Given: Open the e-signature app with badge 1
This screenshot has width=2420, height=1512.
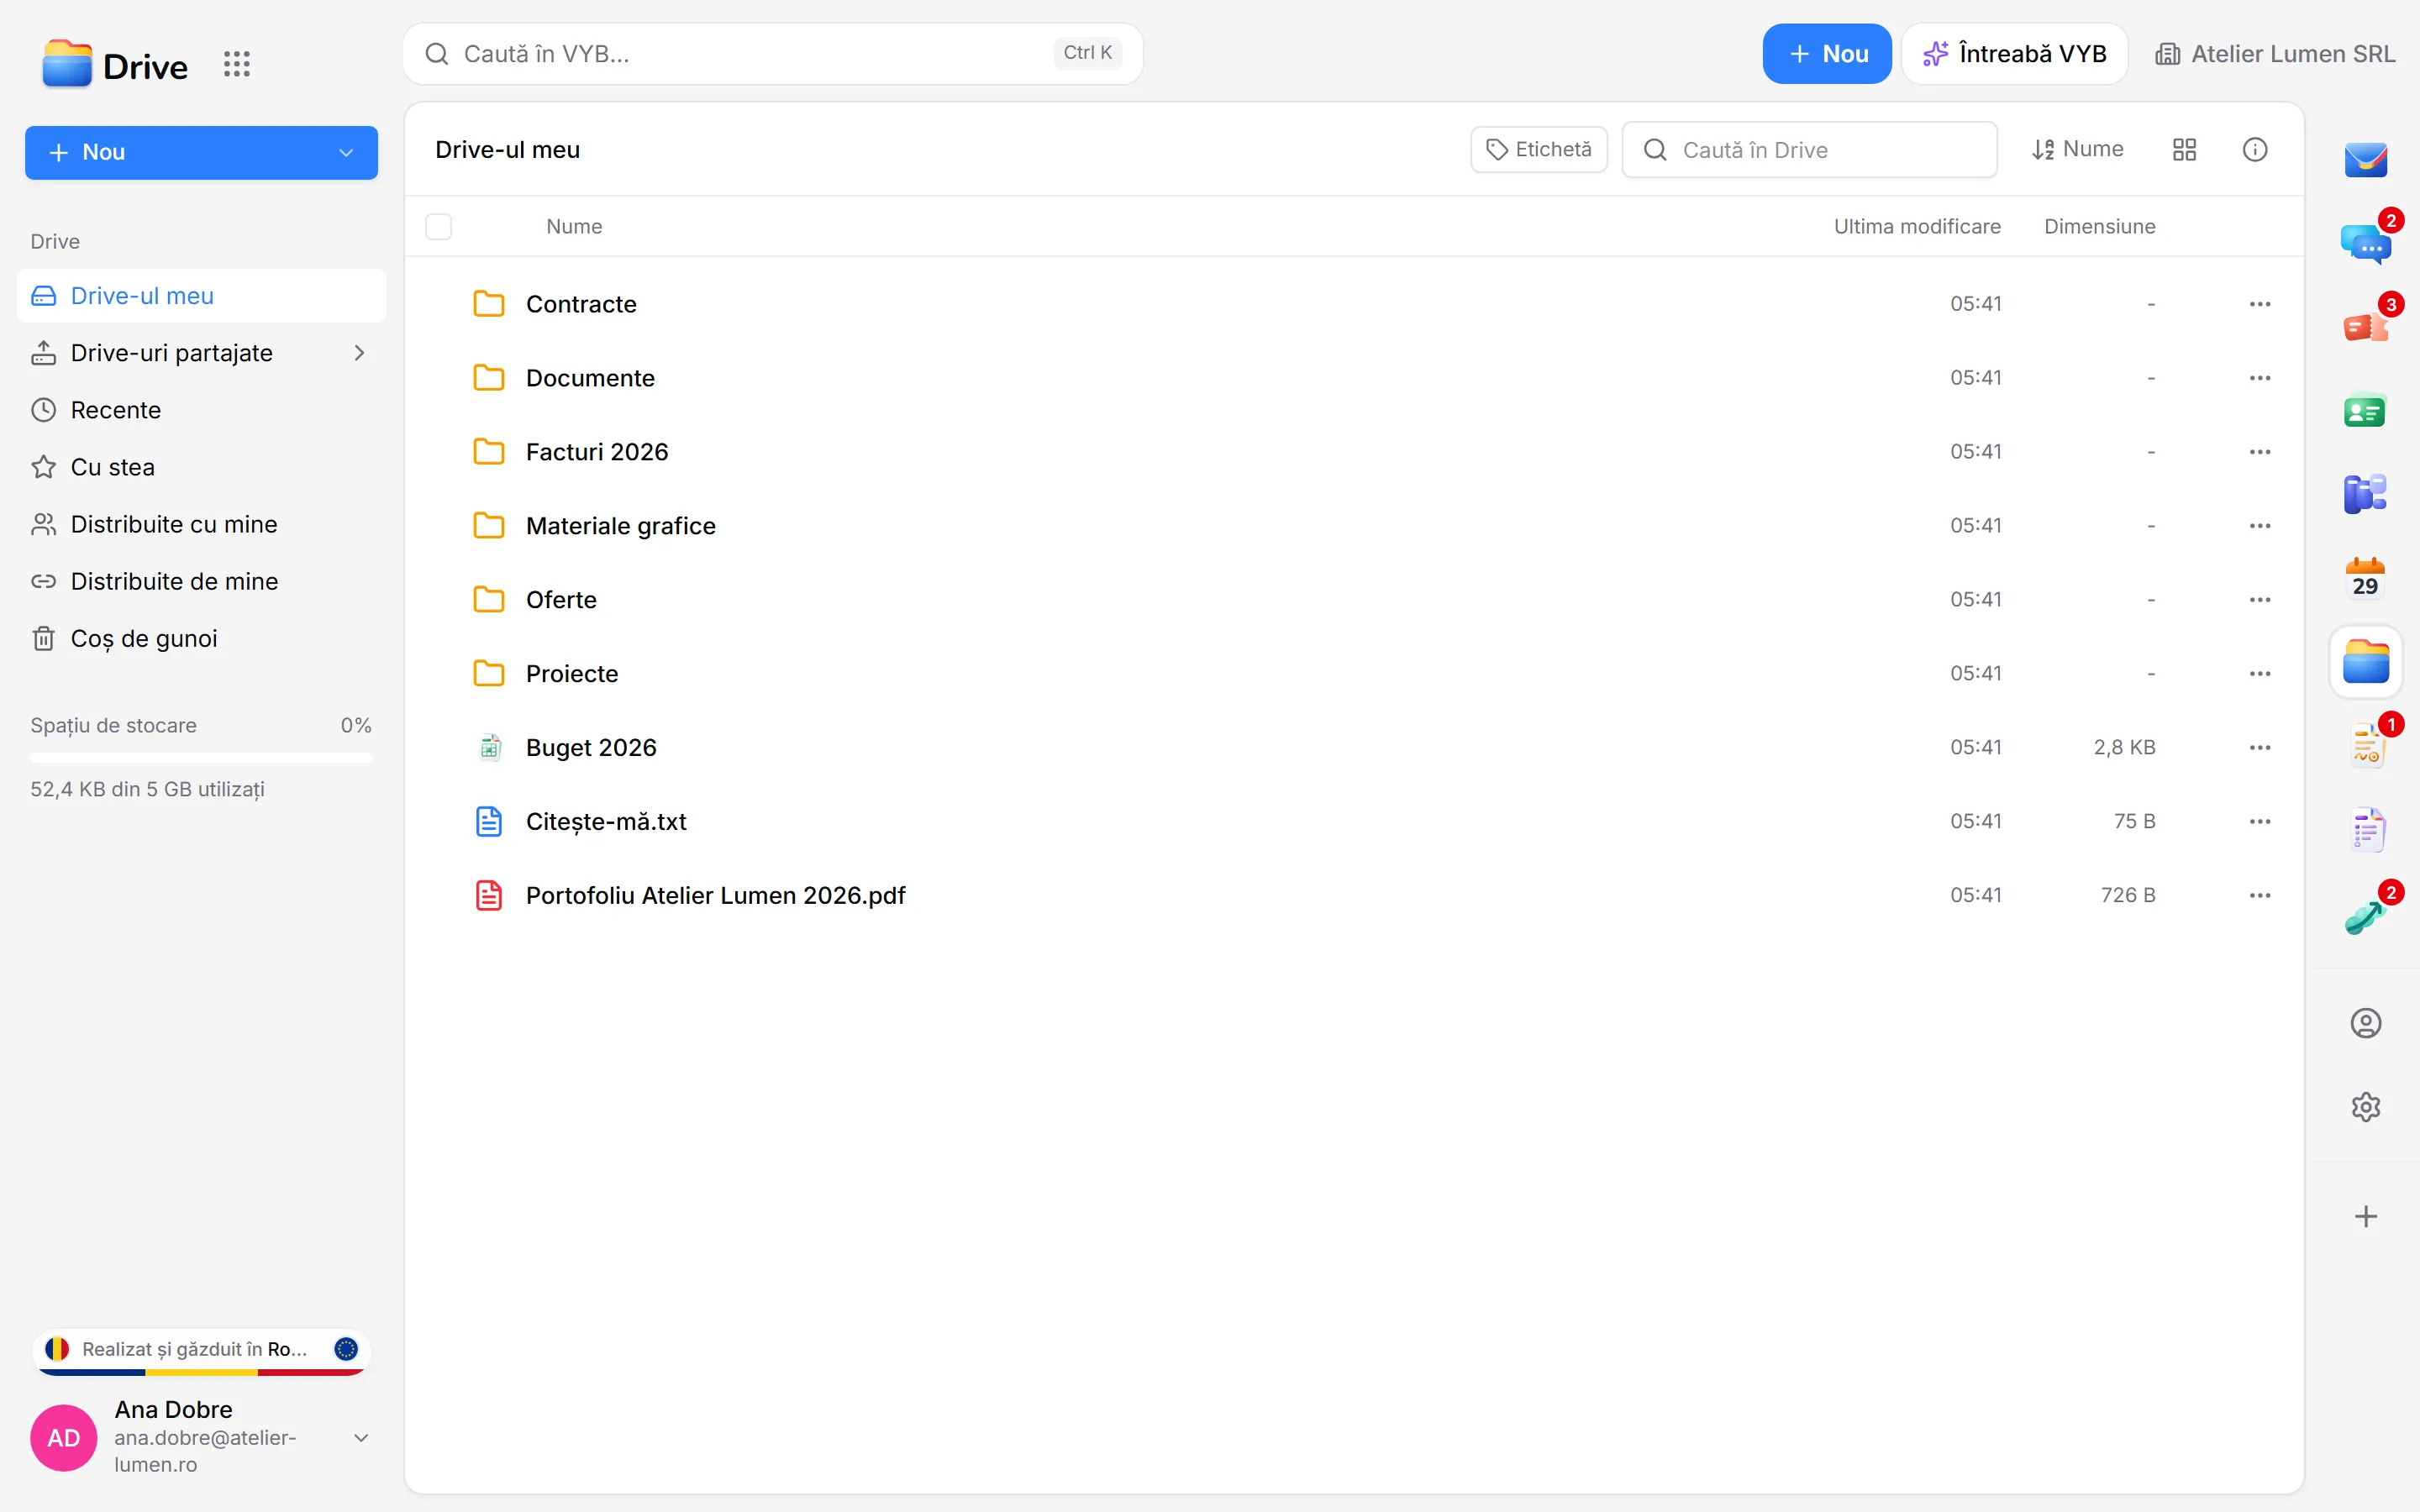Looking at the screenshot, I should (2365, 746).
